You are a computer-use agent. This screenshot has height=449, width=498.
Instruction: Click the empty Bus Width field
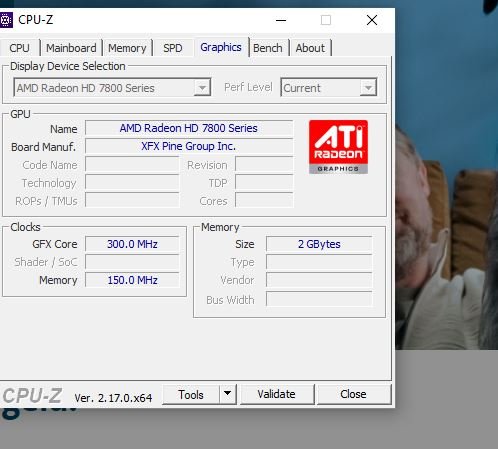[x=319, y=299]
